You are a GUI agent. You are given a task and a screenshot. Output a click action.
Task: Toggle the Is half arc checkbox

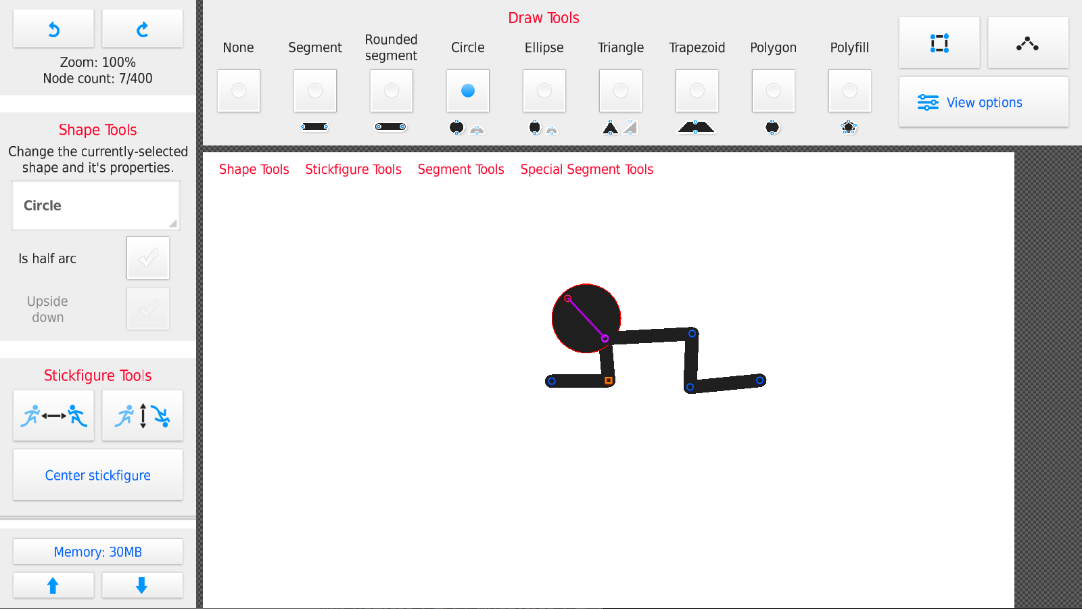click(x=148, y=258)
